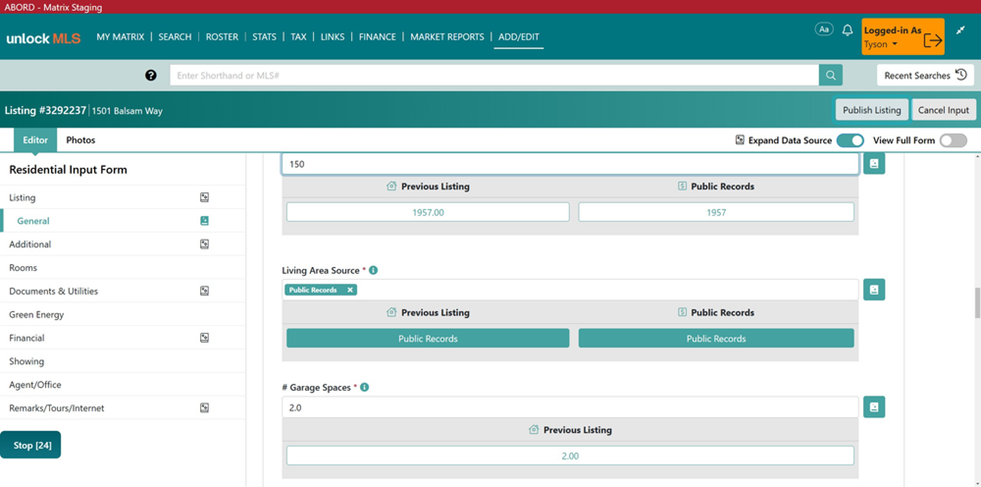The image size is (981, 487).
Task: Open Recent Searches list
Action: (925, 75)
